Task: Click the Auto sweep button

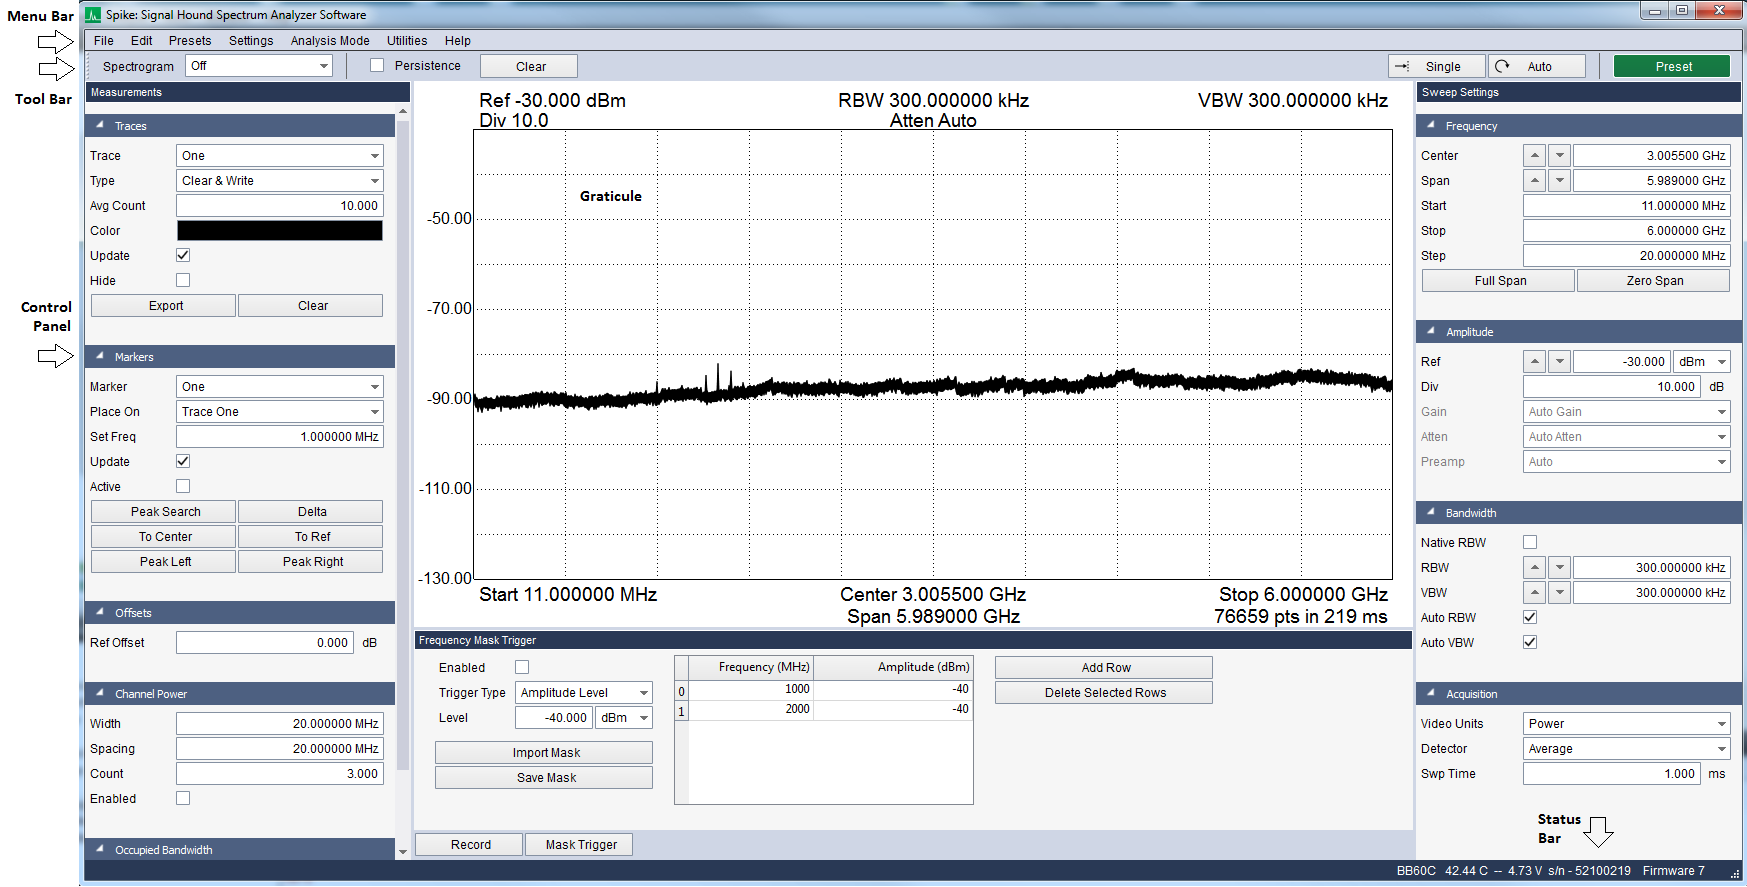Action: [1537, 67]
